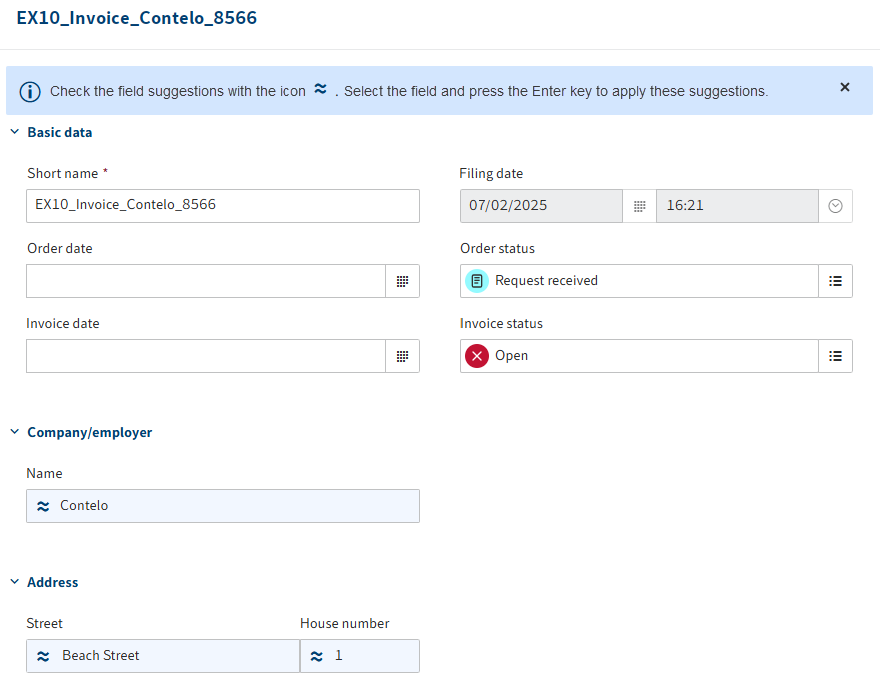Click the Request received status icon

476,281
